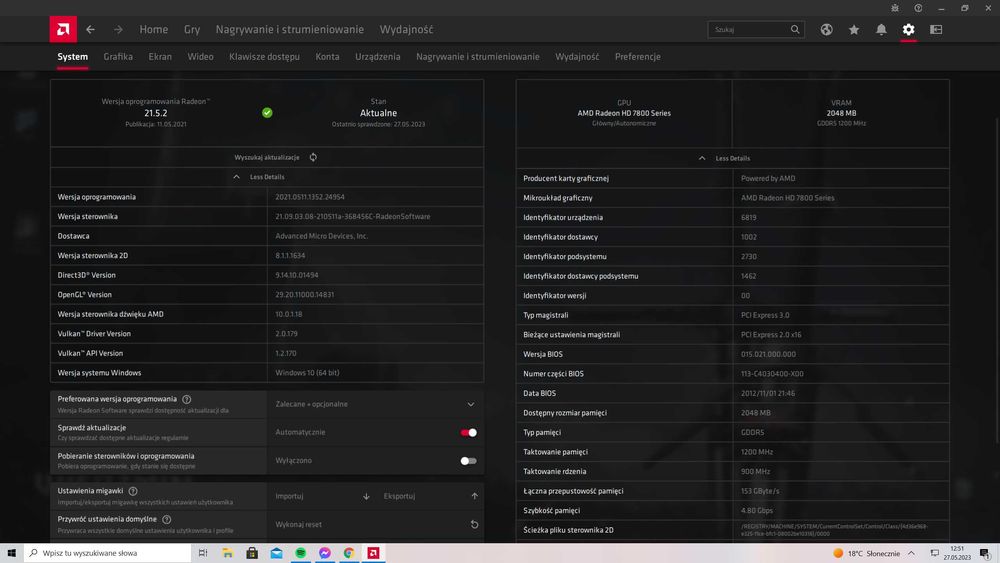Open help question mark in title bar
This screenshot has width=1000, height=563.
(918, 8)
